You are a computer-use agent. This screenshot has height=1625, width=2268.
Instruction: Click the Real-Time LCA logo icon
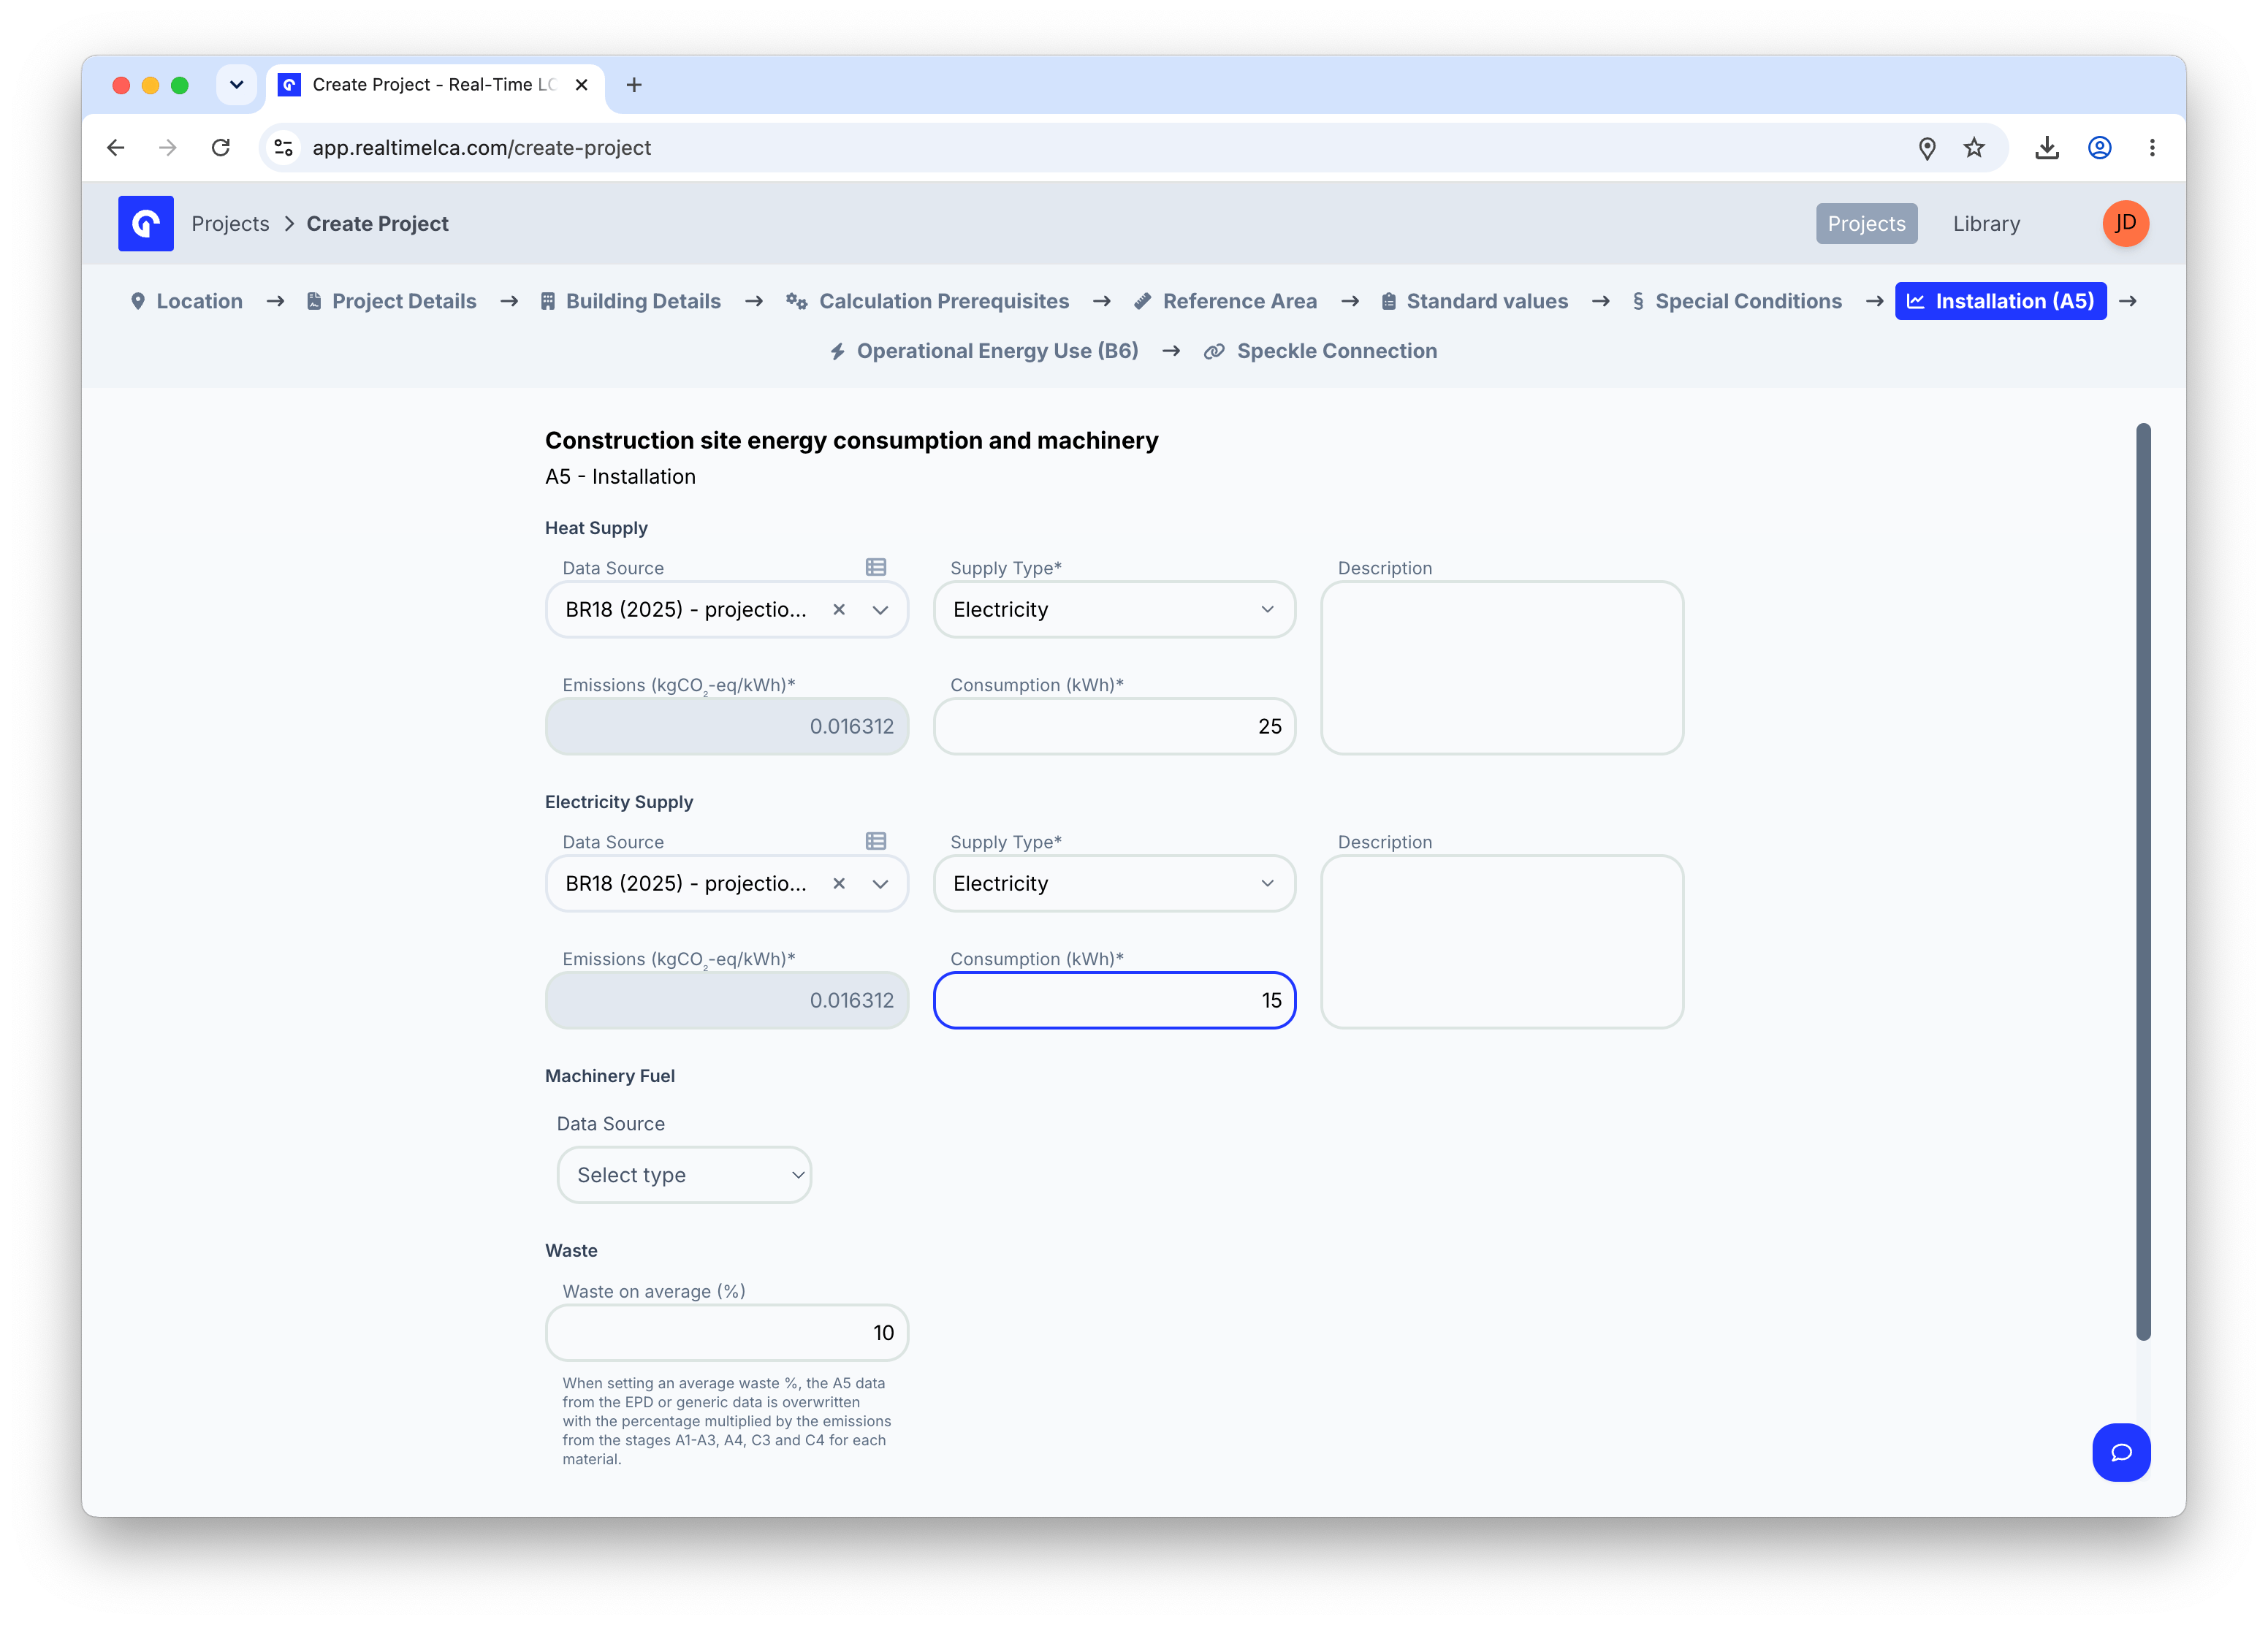(145, 223)
